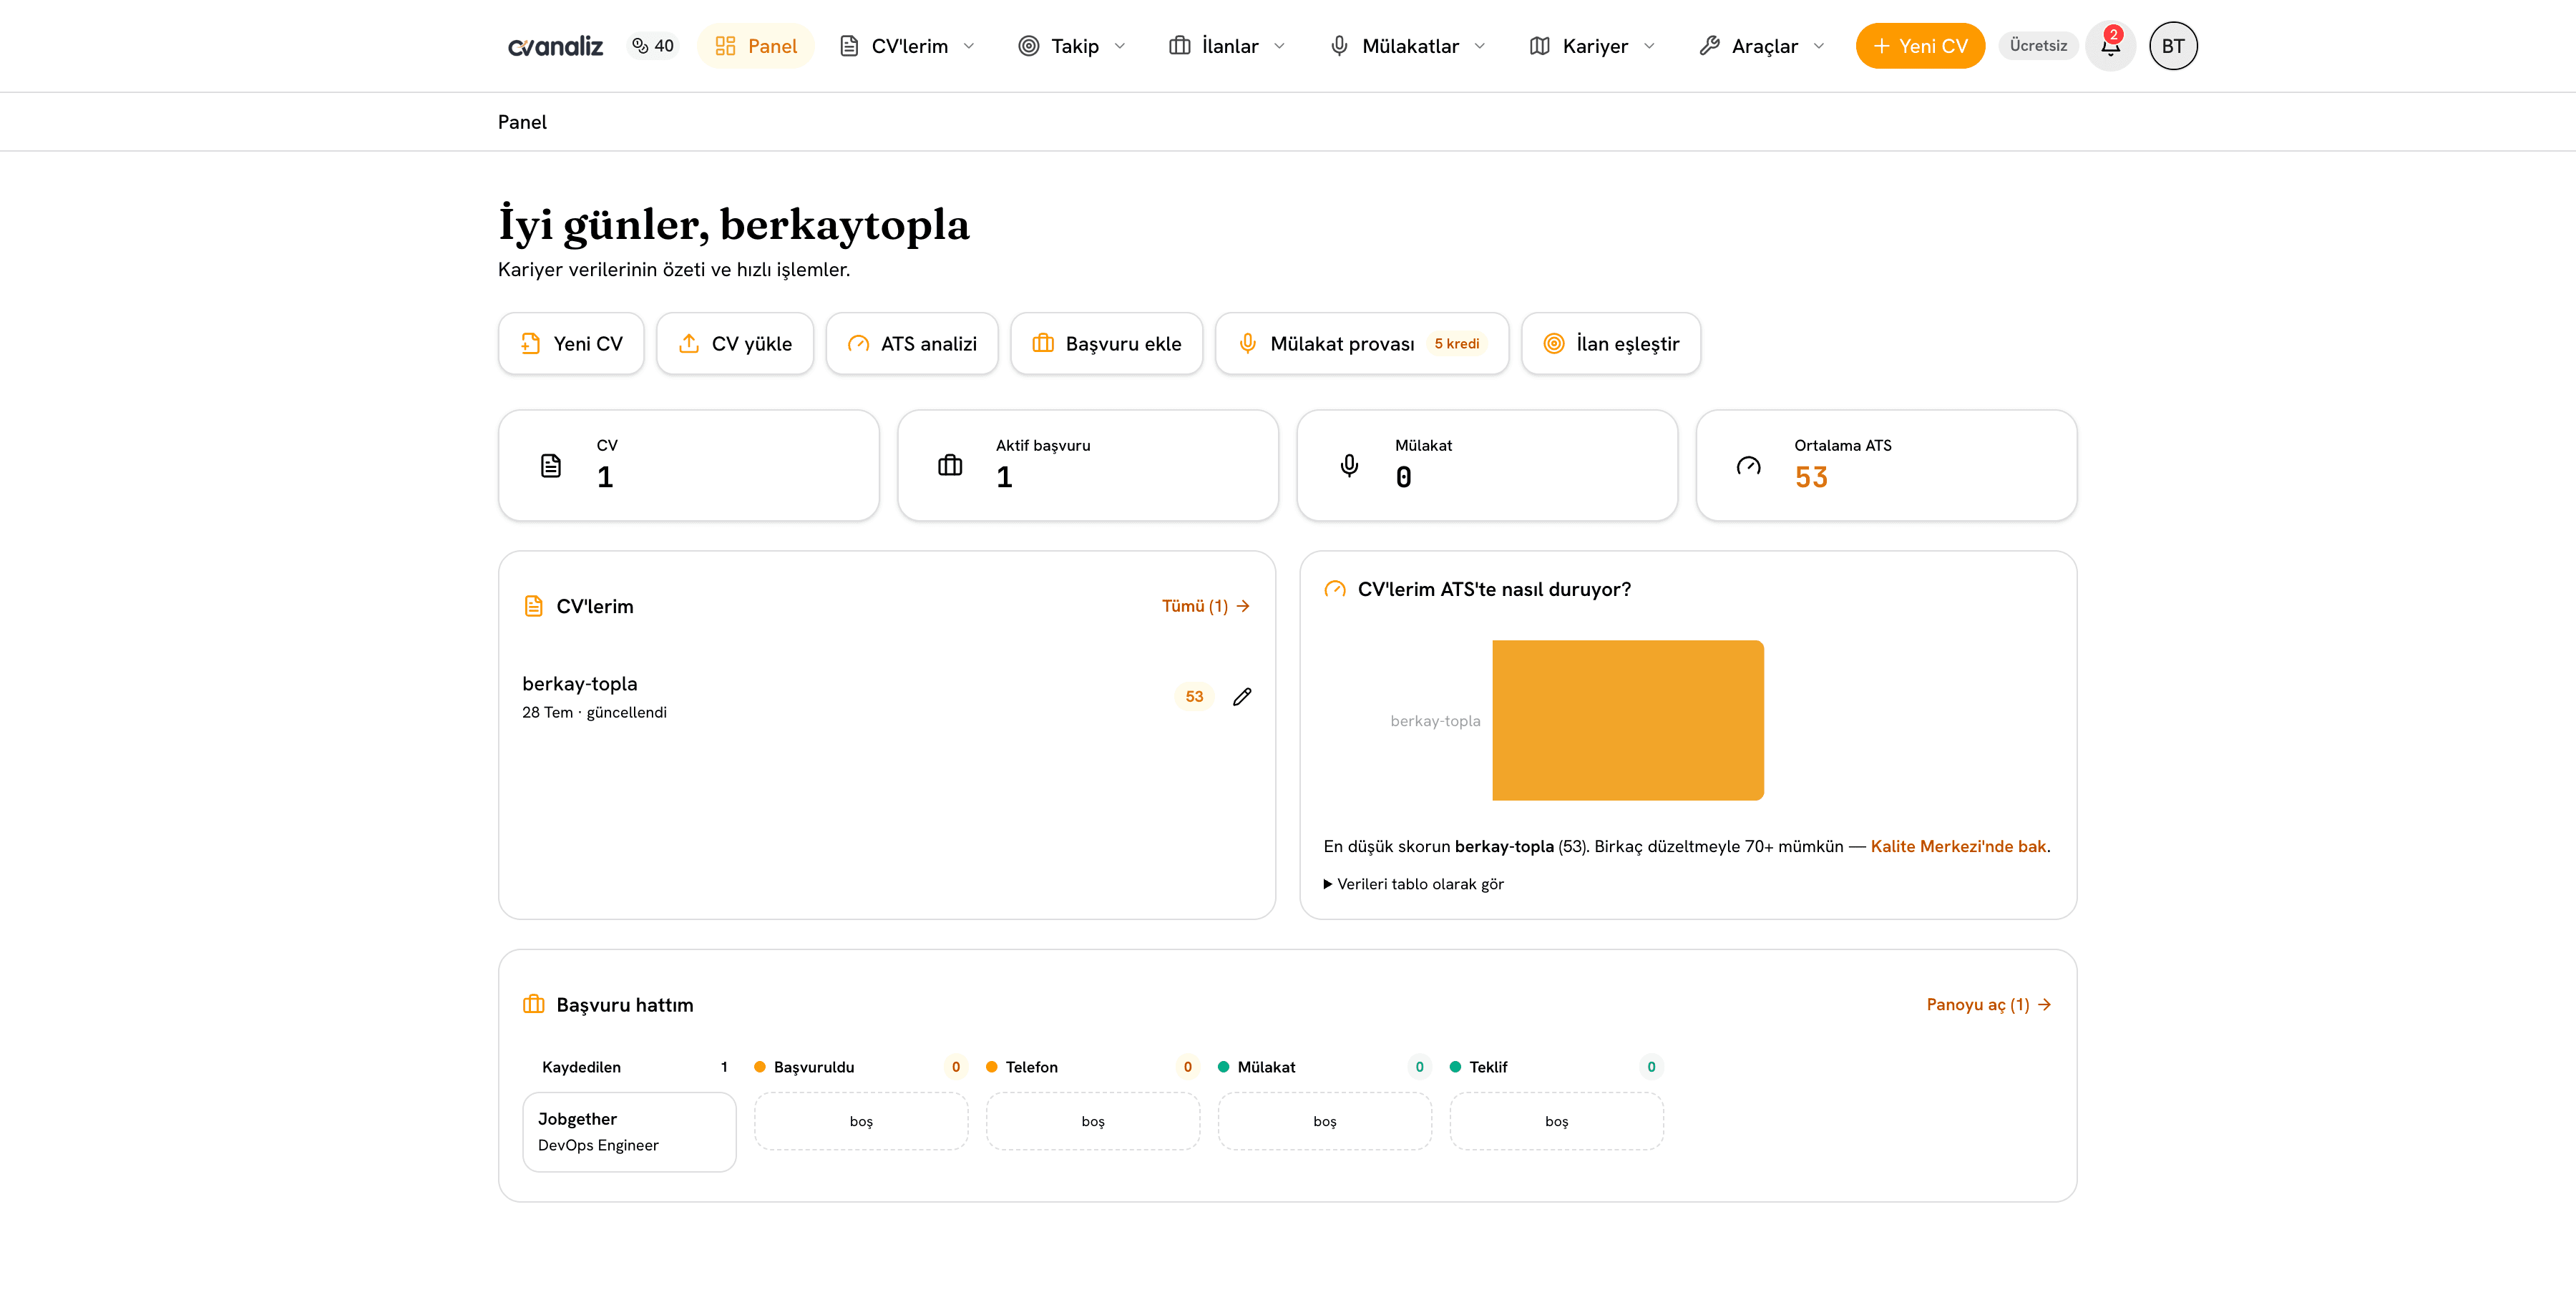Click the Teklif column count badge 0
Viewport: 2576px width, 1315px height.
tap(1651, 1067)
